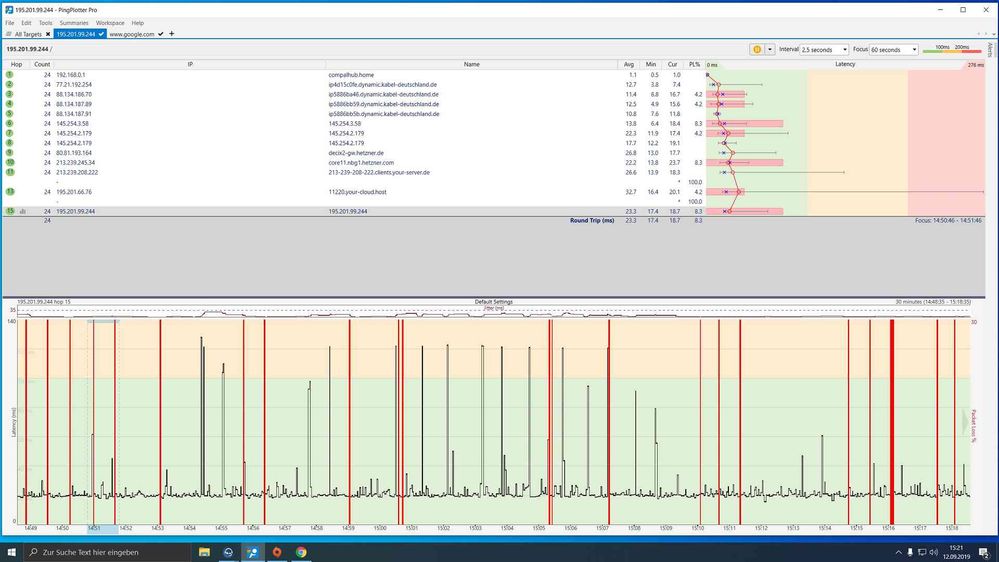The width and height of the screenshot is (999, 562).
Task: Open the dropdown arrow next to pause button
Action: tap(770, 49)
